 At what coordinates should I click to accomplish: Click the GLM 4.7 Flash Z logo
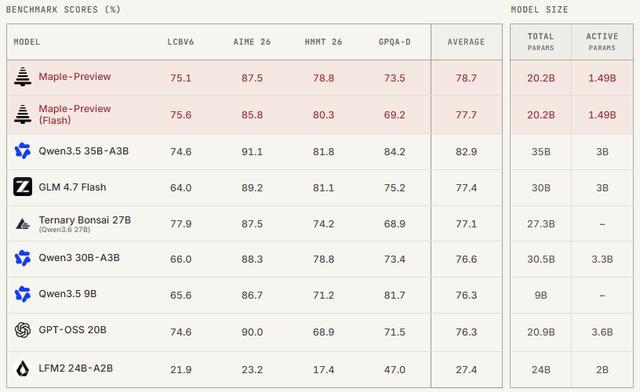click(22, 187)
